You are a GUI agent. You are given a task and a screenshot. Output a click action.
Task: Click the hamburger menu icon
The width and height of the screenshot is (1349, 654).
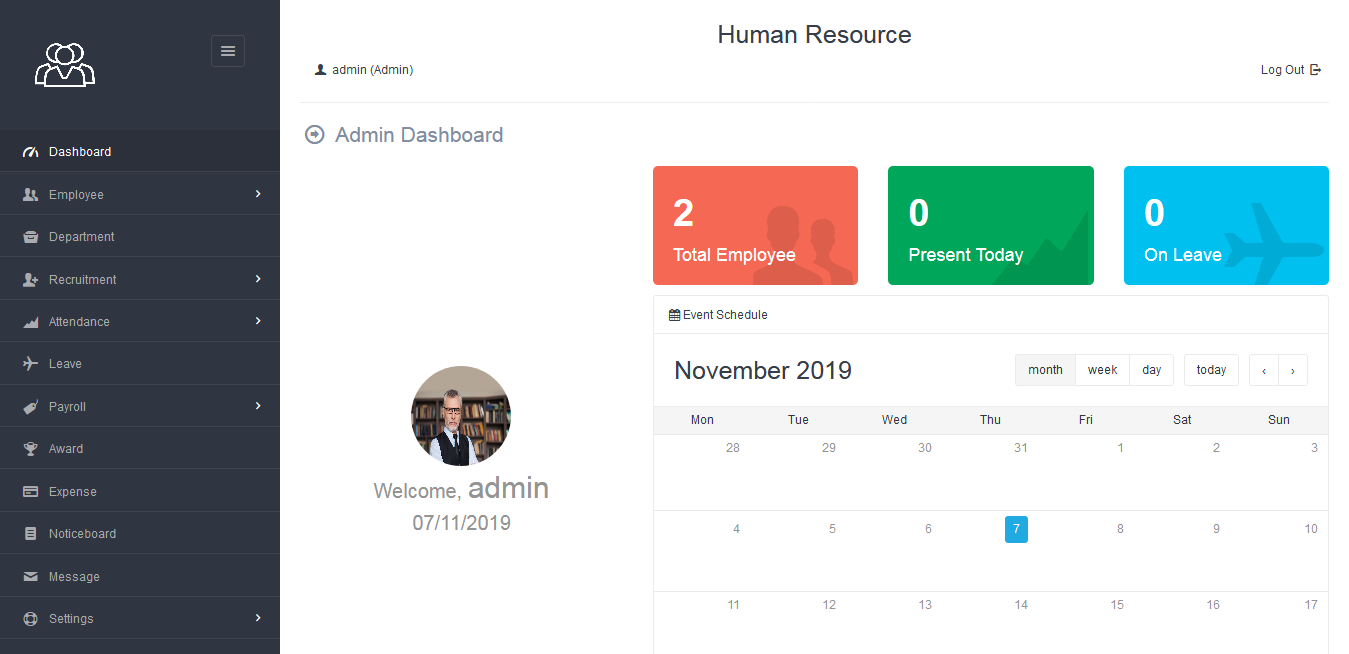pos(228,50)
